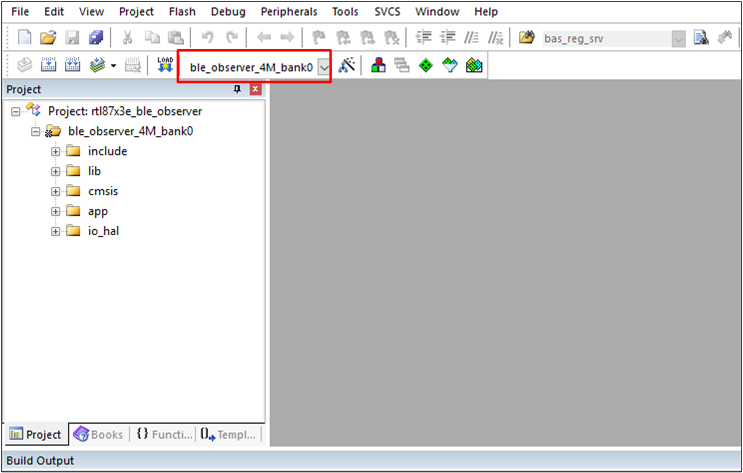Collapse the Project rtl87x3e_ble_observer root node
Image resolution: width=743 pixels, height=473 pixels.
[x=16, y=111]
